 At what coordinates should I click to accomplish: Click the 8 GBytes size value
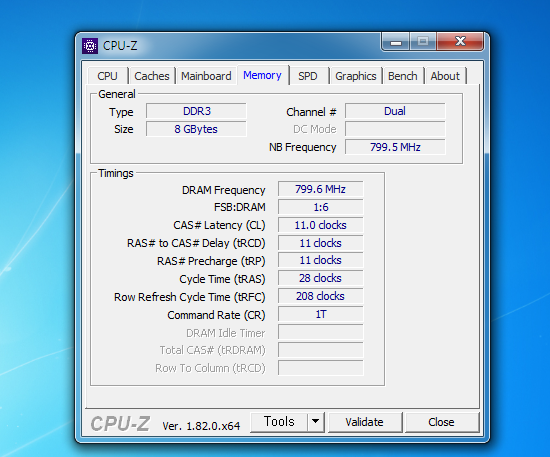click(196, 129)
